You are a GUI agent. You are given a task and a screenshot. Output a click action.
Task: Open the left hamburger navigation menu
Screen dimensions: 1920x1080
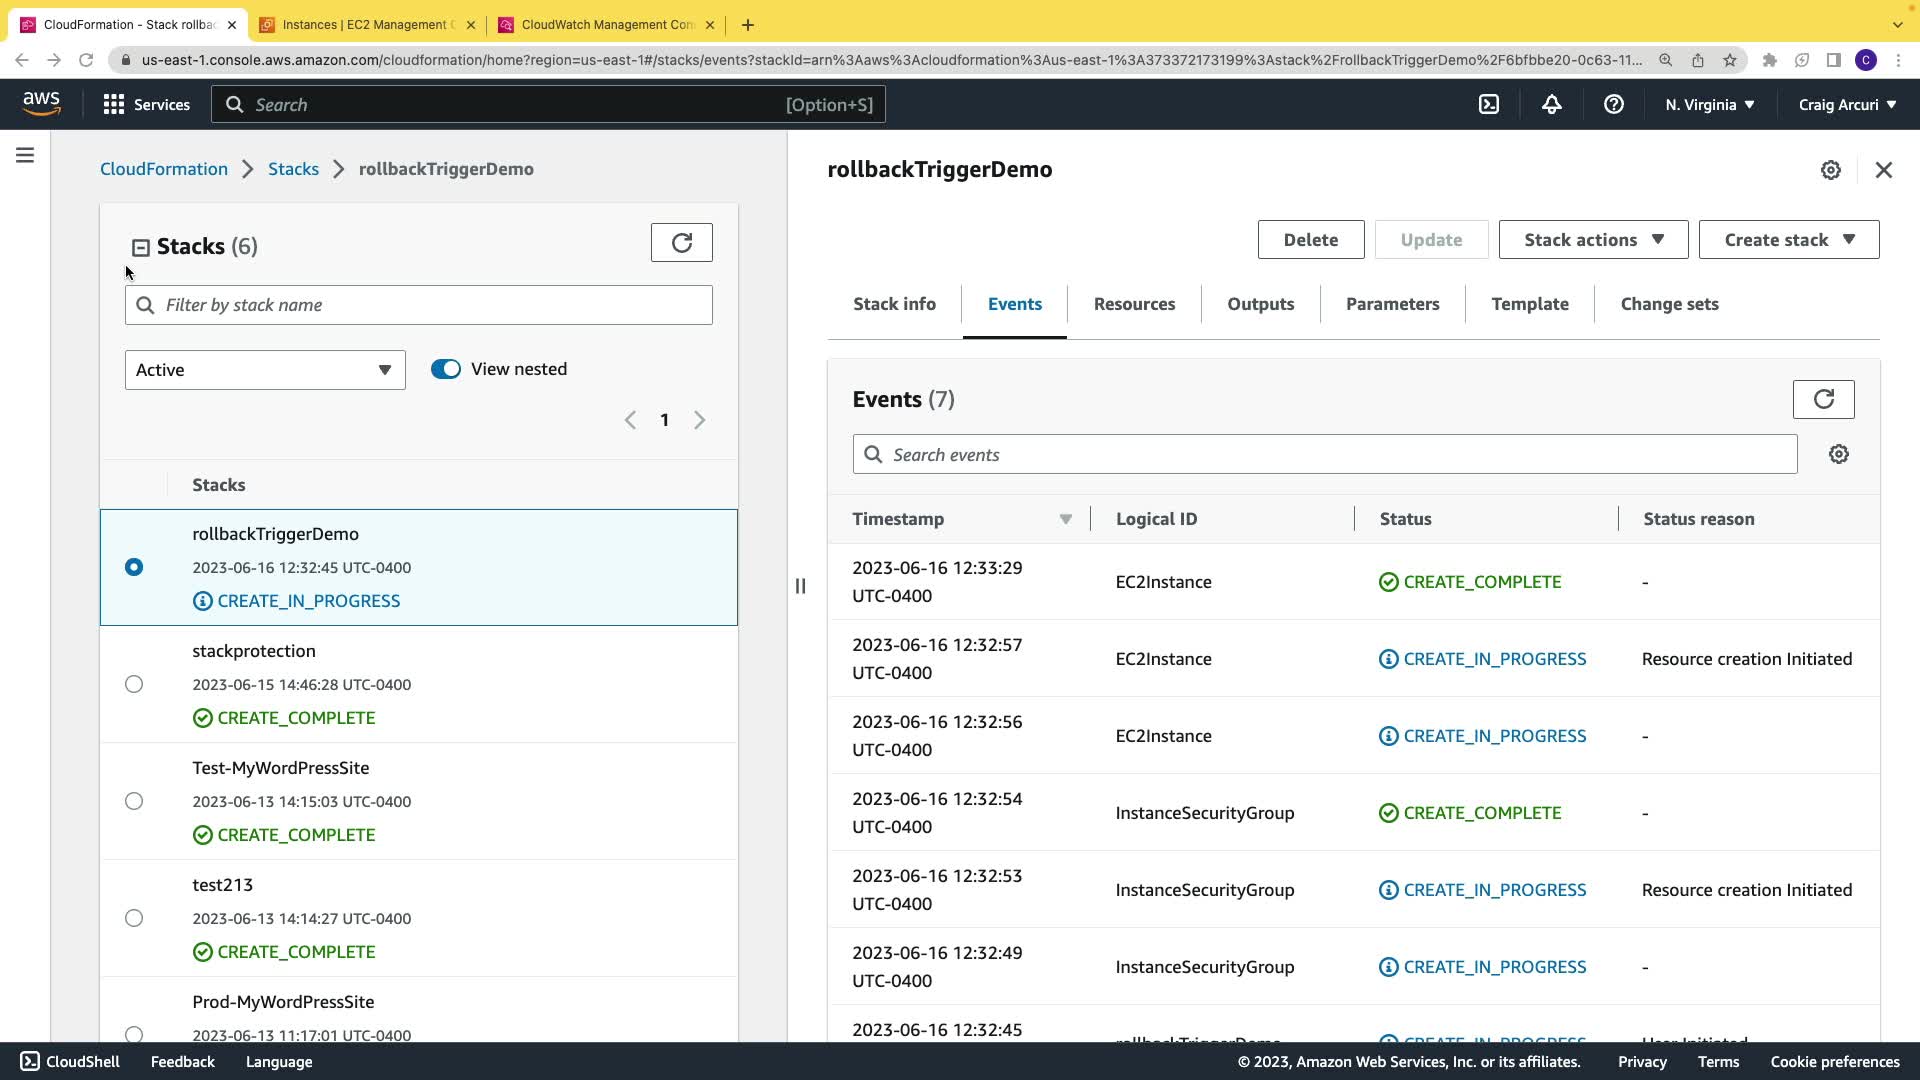click(x=25, y=155)
